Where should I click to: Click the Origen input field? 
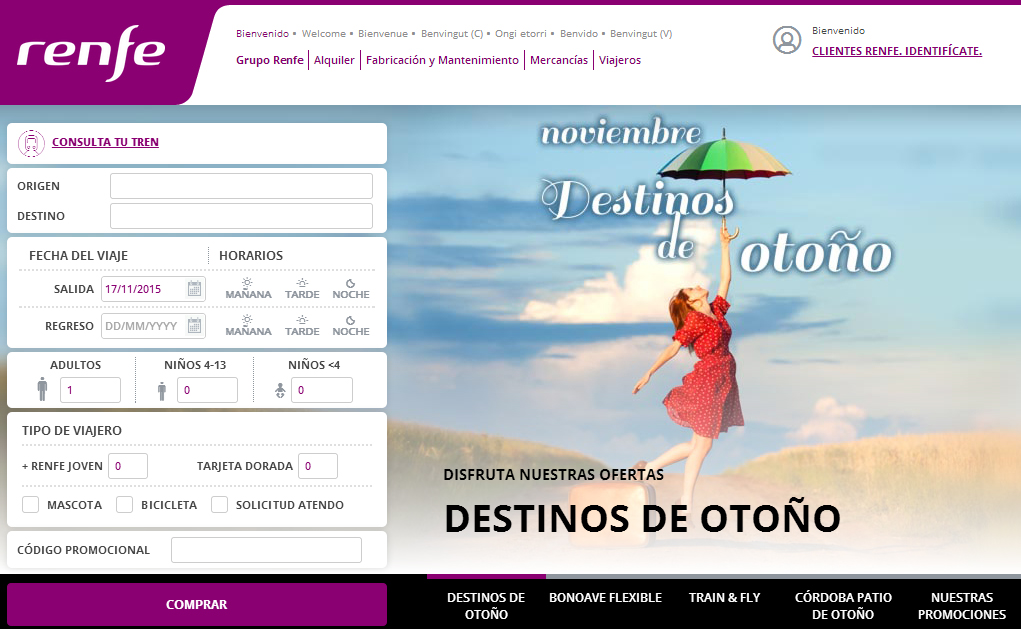point(241,186)
